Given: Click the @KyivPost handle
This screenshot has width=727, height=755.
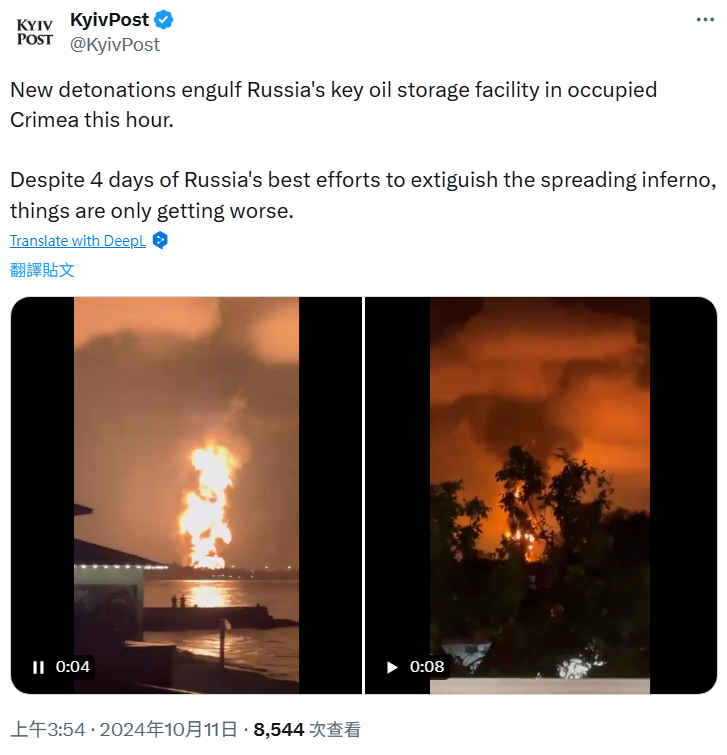Looking at the screenshot, I should [115, 44].
